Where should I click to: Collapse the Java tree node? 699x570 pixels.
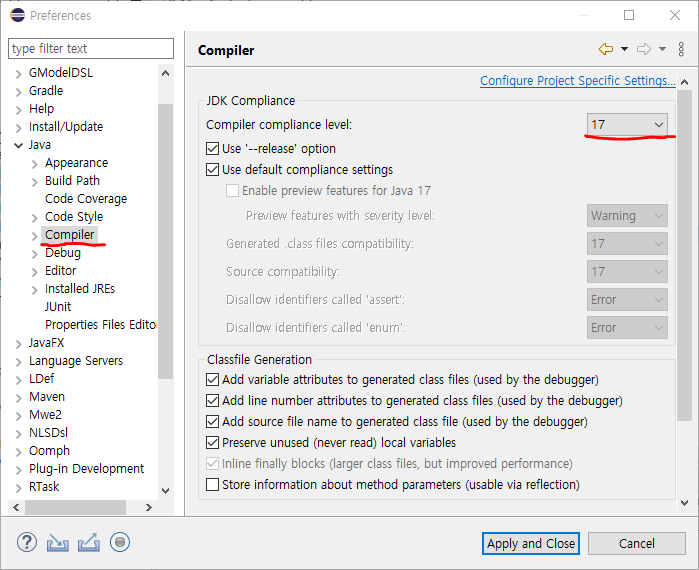18,145
